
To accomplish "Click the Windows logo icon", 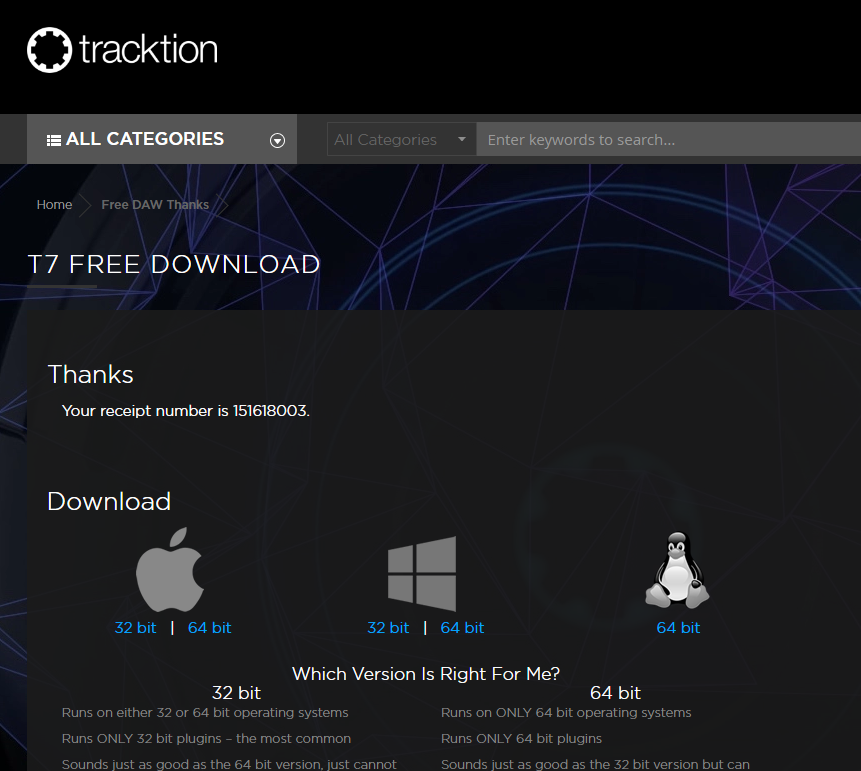I will [422, 573].
